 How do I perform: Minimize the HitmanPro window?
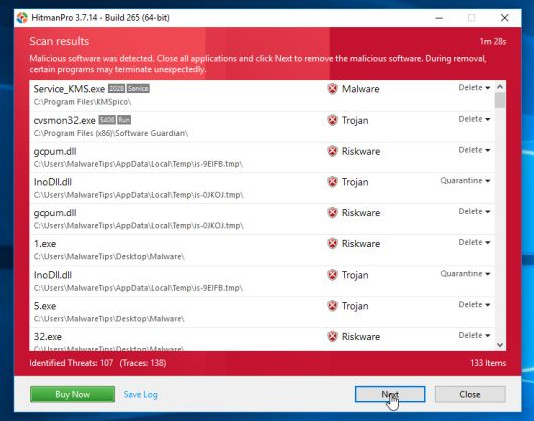439,18
